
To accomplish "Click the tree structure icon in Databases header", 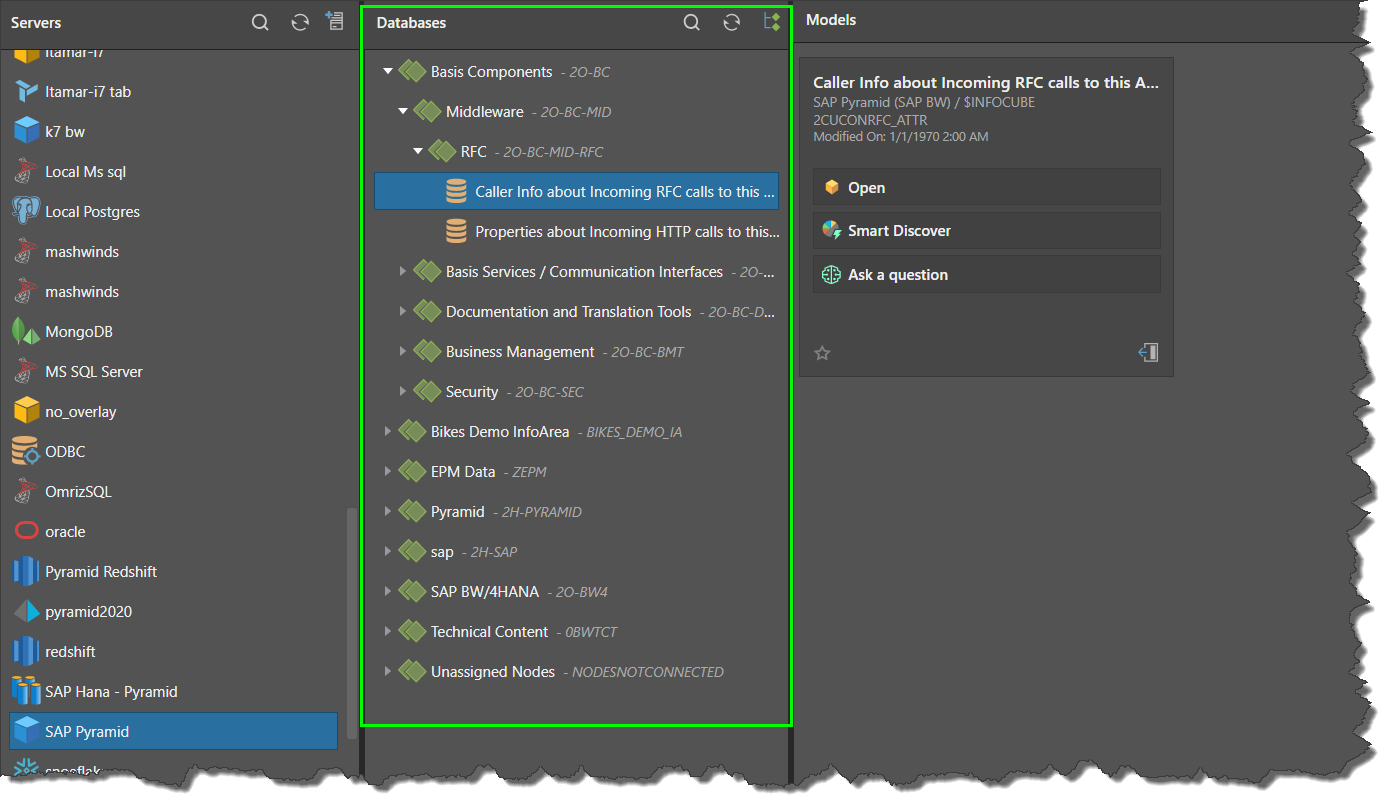I will (x=771, y=22).
